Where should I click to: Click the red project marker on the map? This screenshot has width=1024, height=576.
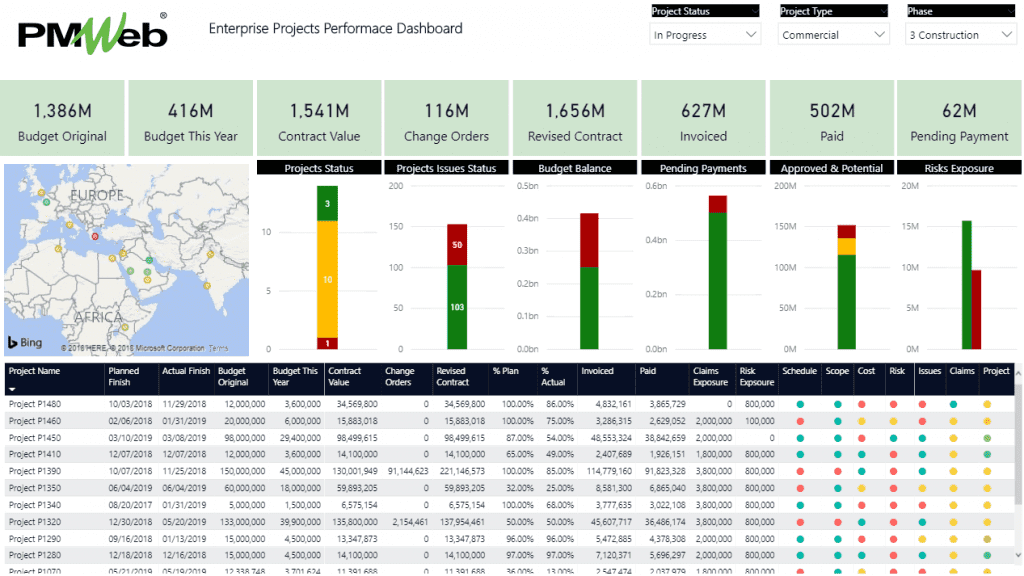(x=95, y=236)
